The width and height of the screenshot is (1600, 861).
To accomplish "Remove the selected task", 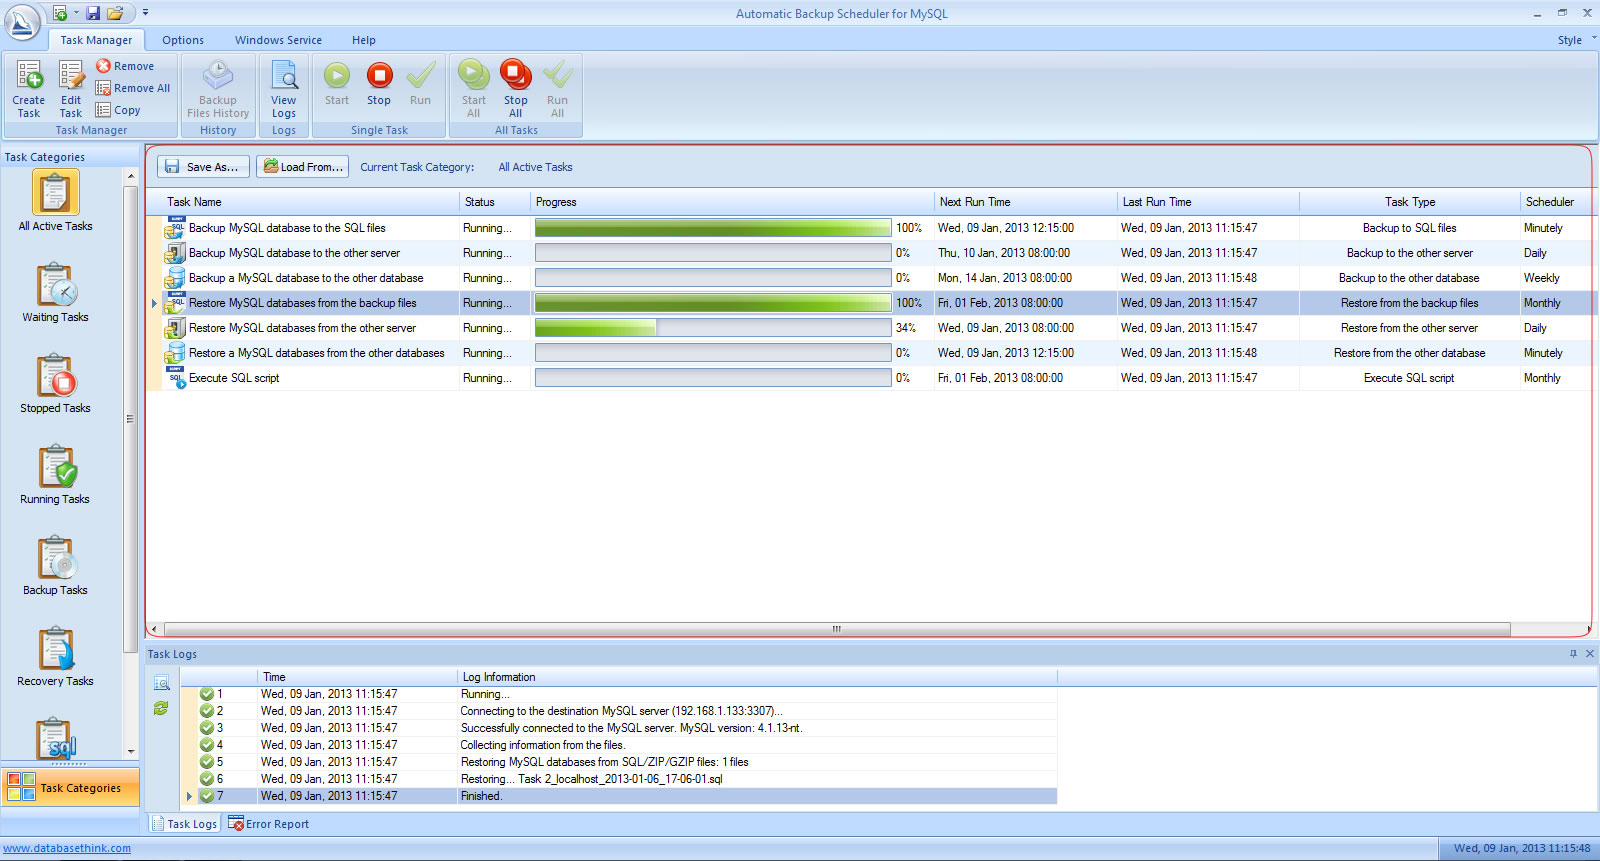I will tap(125, 66).
